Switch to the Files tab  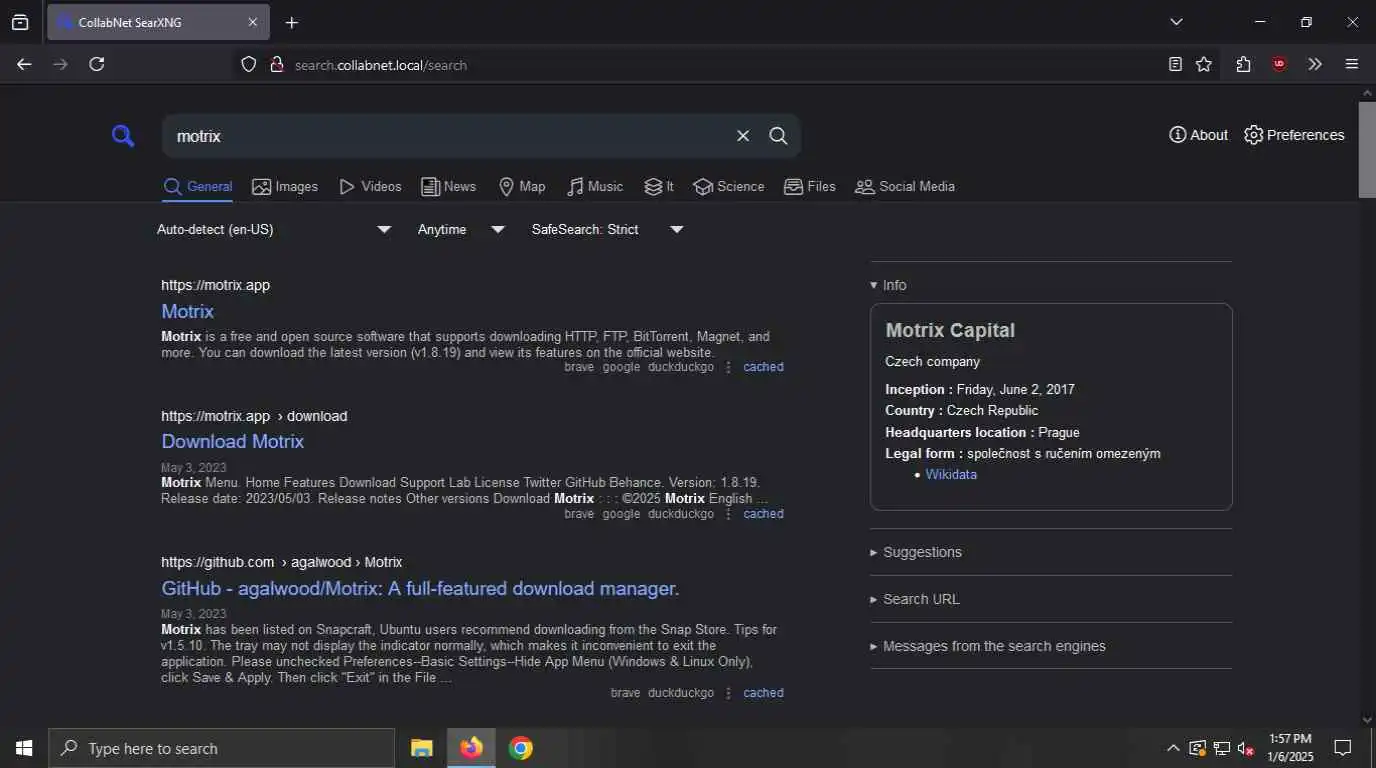click(x=810, y=187)
